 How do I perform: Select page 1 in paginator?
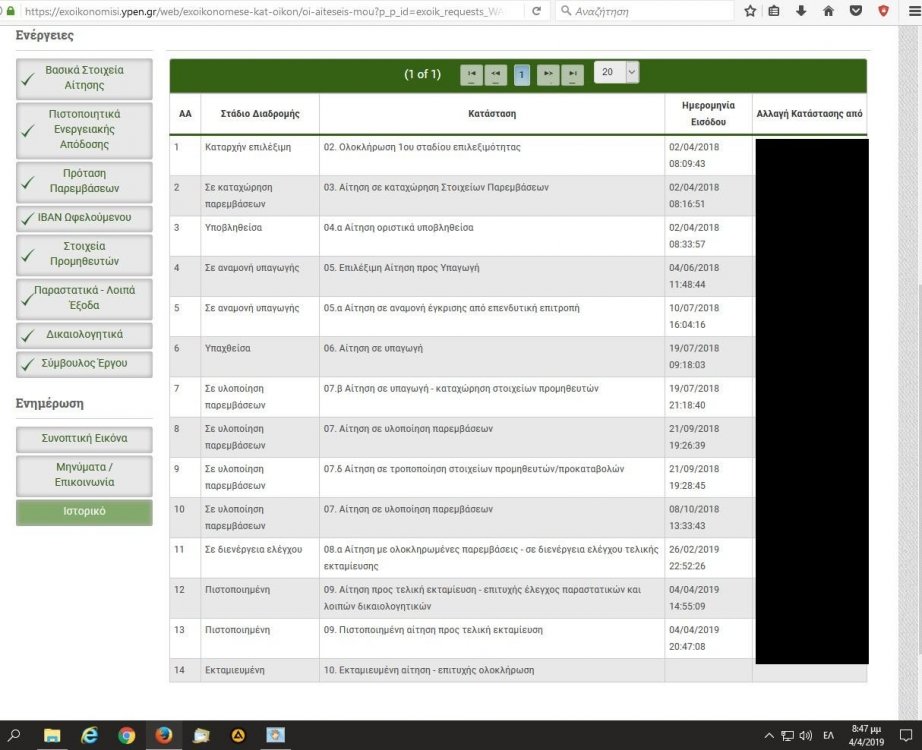pos(522,74)
